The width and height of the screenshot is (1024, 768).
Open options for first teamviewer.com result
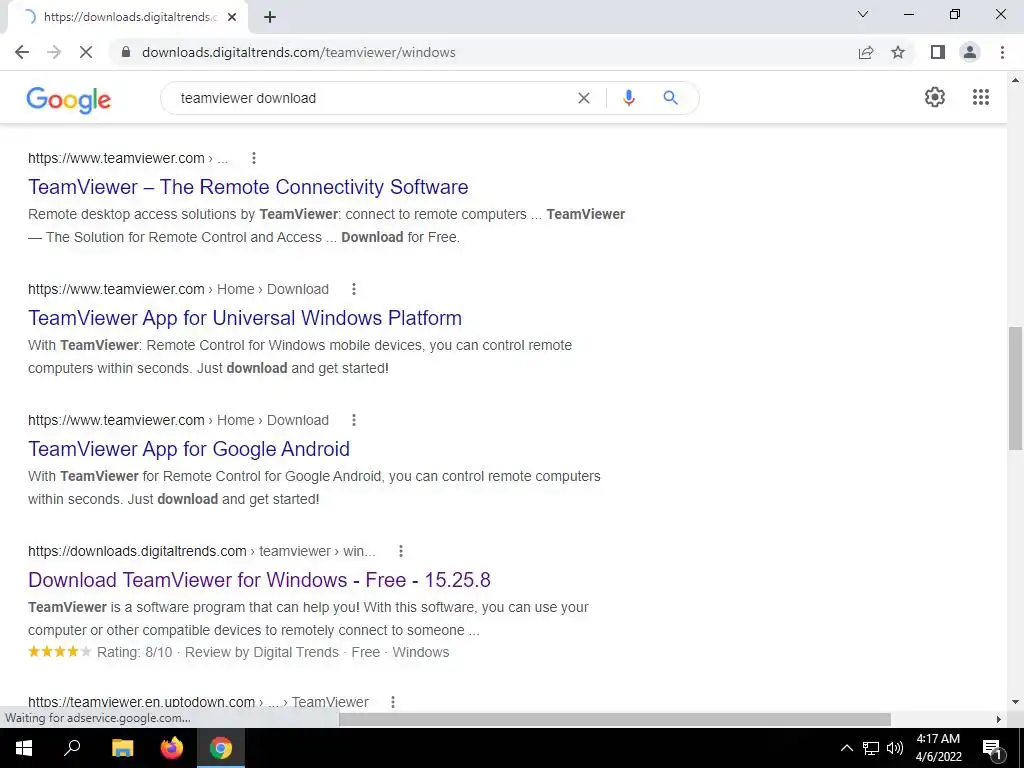pyautogui.click(x=254, y=158)
